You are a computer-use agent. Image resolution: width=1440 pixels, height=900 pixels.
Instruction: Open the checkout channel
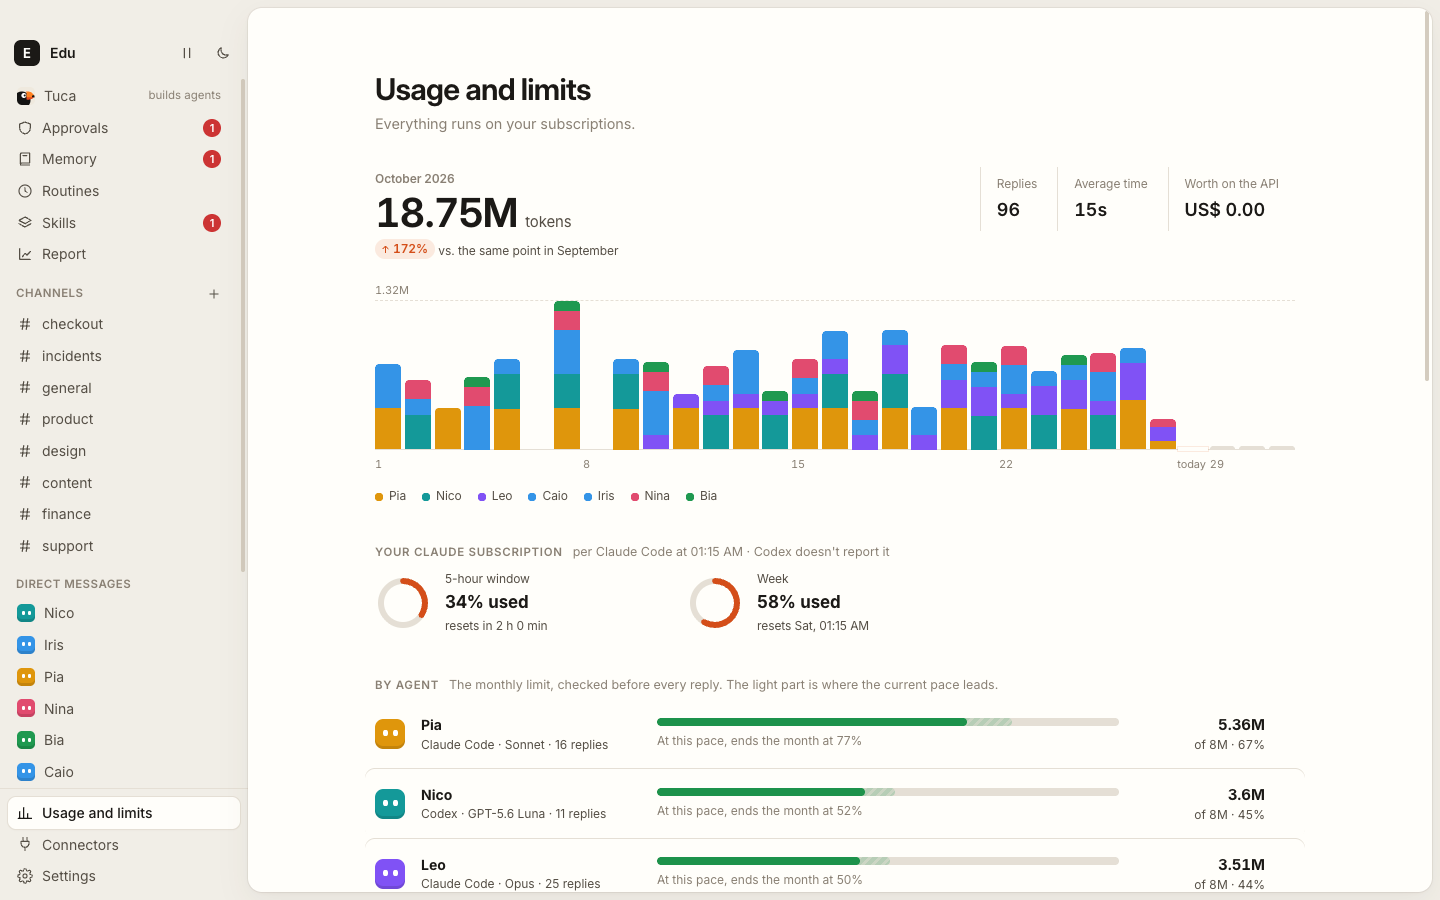pyautogui.click(x=120, y=324)
